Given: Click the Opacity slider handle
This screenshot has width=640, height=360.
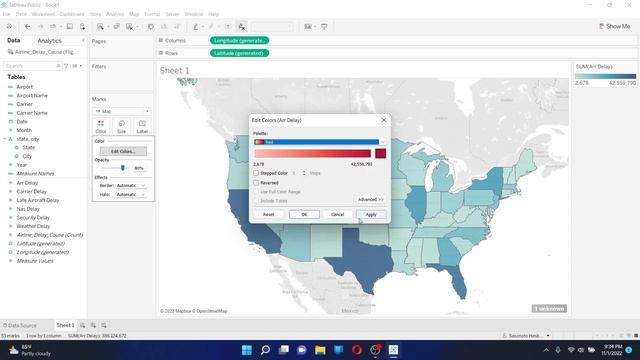Looking at the screenshot, I should [x=122, y=168].
